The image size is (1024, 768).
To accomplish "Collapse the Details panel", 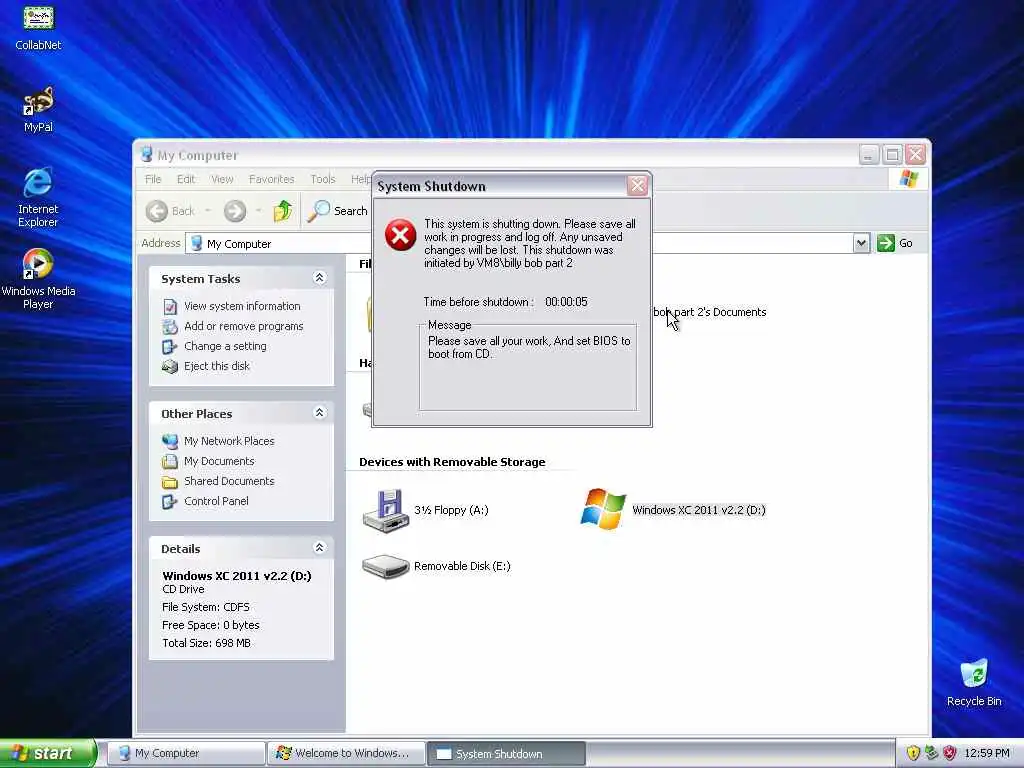I will 319,548.
